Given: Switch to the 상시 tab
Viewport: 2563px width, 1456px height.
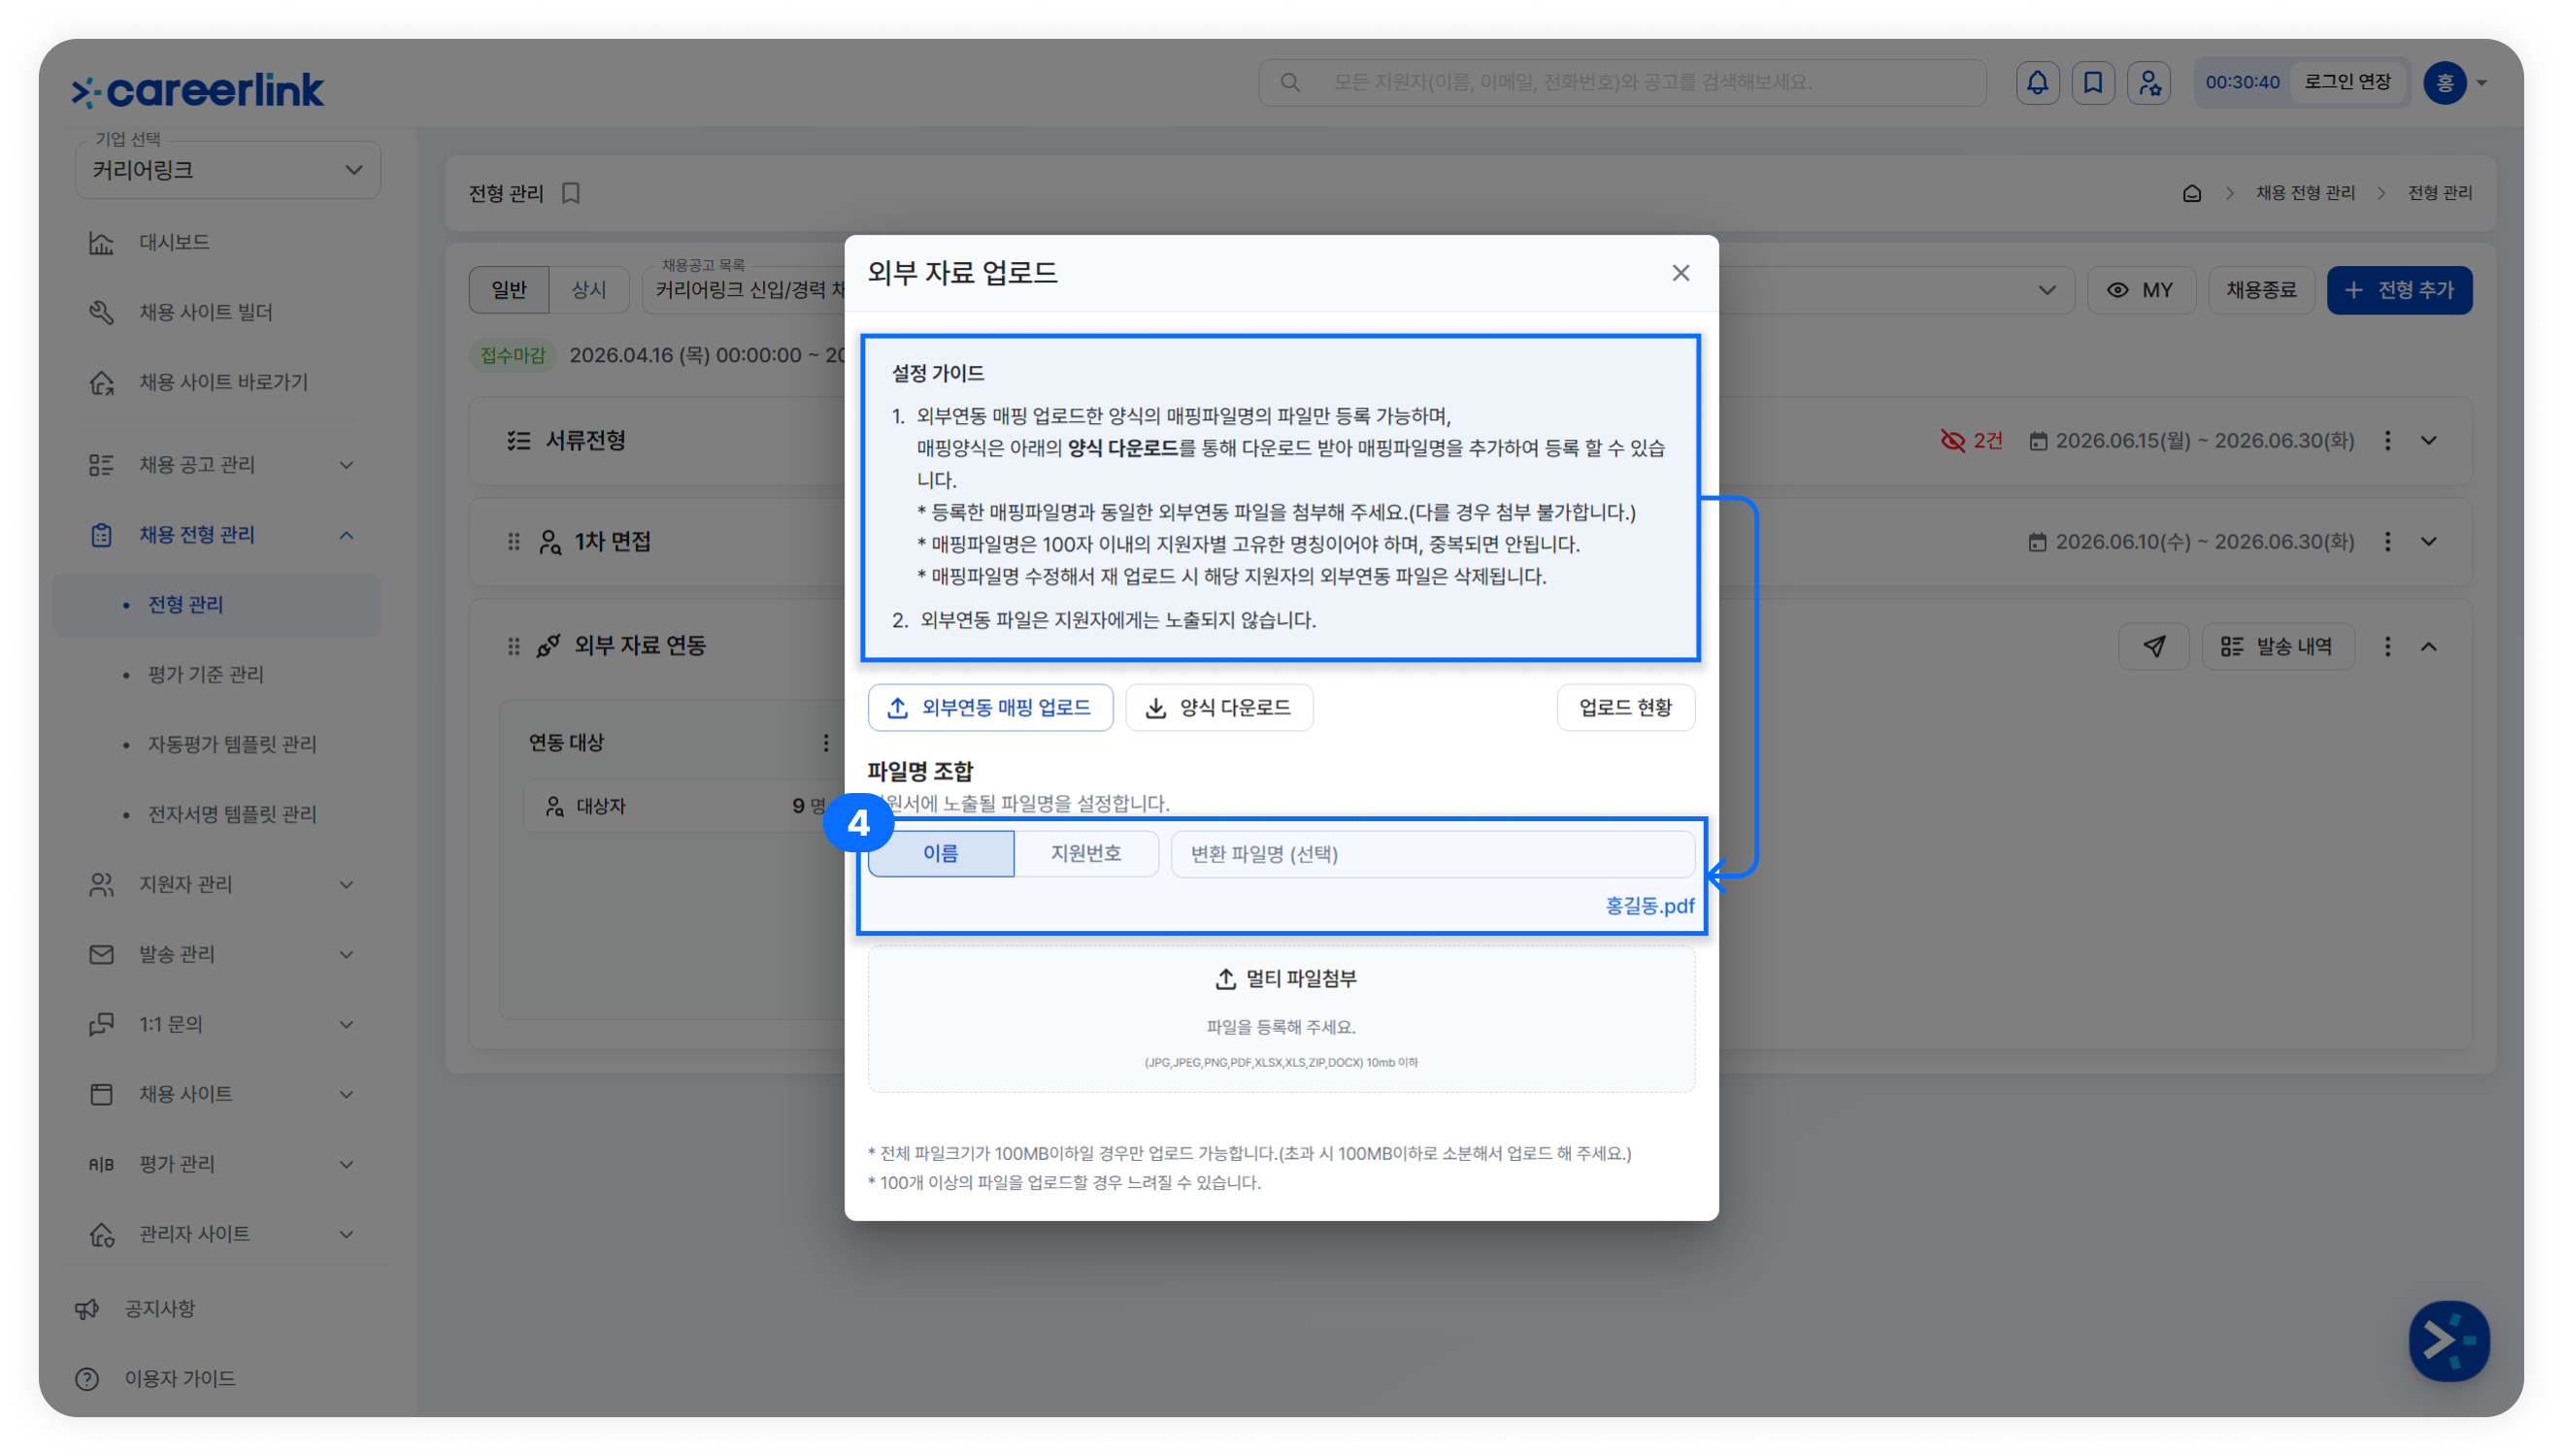Looking at the screenshot, I should pyautogui.click(x=589, y=291).
